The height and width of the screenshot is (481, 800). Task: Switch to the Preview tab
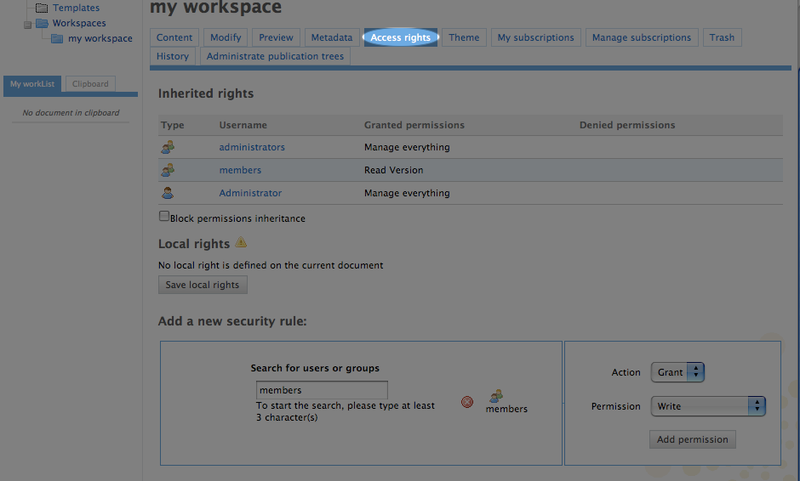pyautogui.click(x=276, y=37)
